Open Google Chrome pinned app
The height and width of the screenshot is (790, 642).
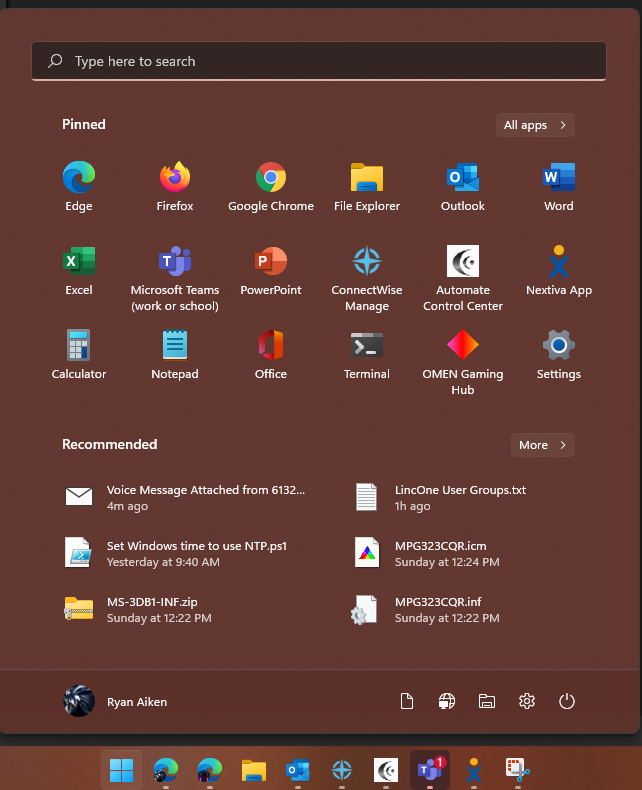click(271, 186)
